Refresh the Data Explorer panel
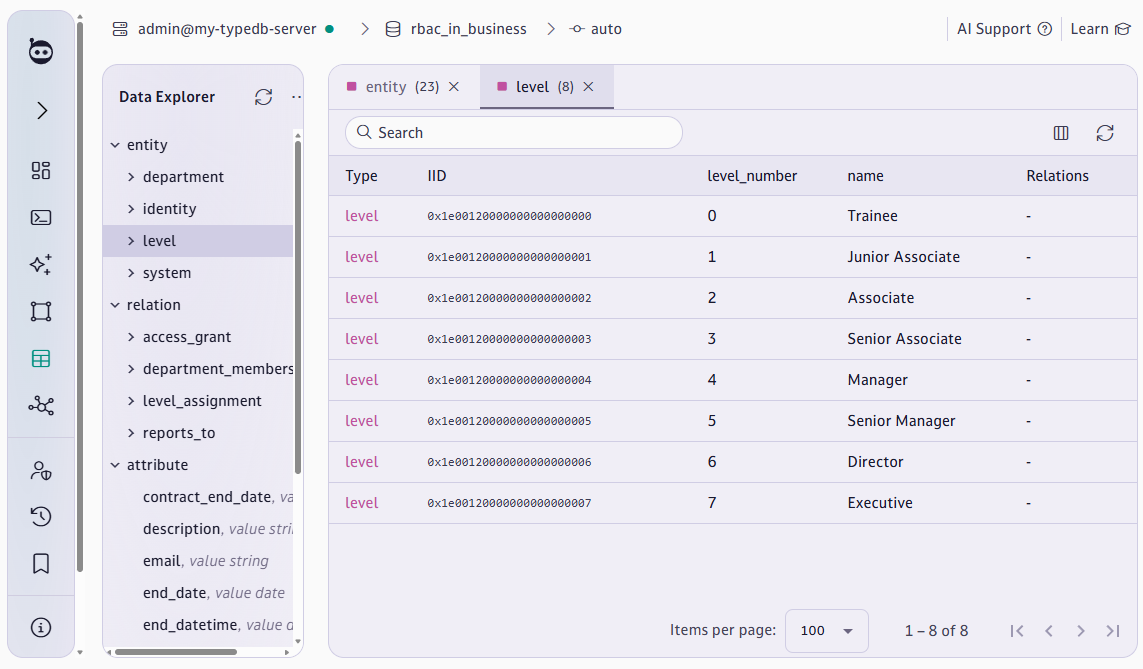The width and height of the screenshot is (1143, 669). pyautogui.click(x=263, y=97)
